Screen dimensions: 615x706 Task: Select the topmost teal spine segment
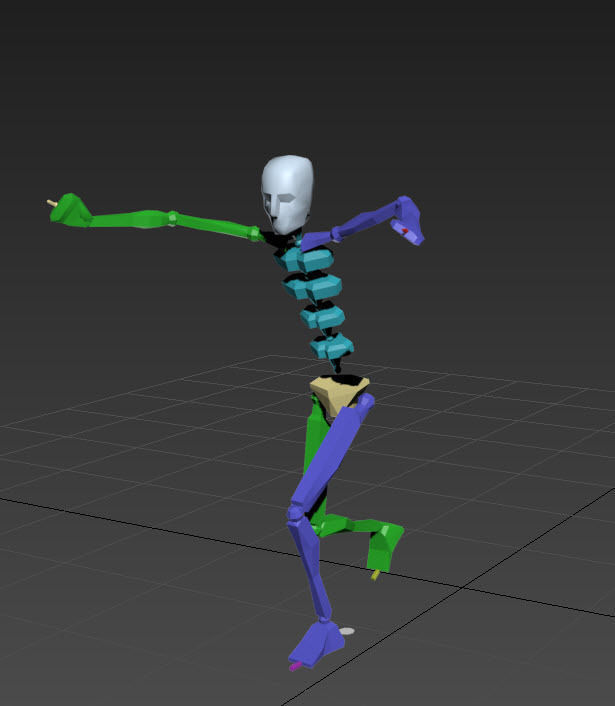(x=306, y=259)
